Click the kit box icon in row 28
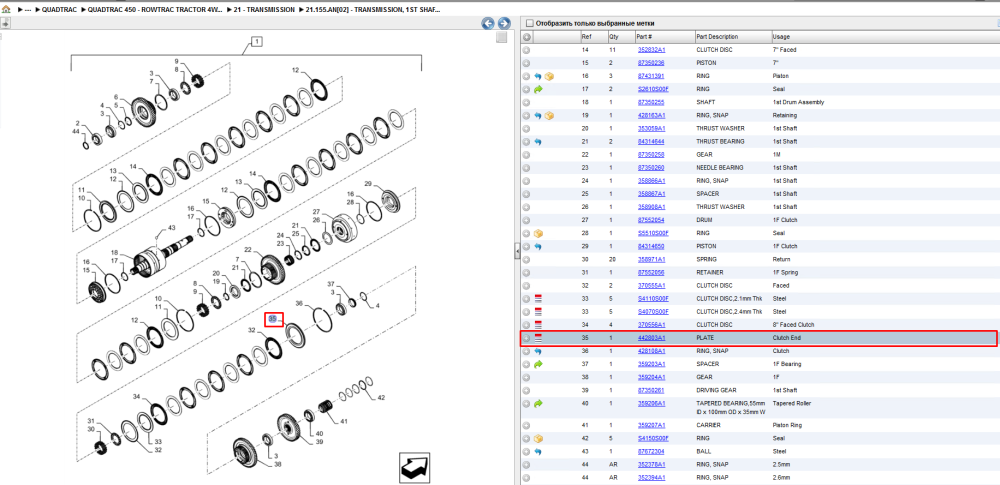 coord(538,233)
